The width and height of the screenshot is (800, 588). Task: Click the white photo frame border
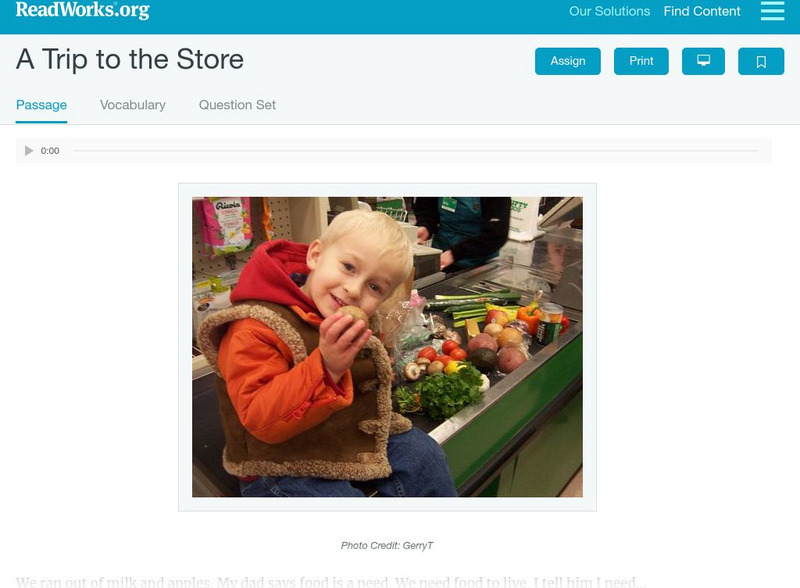point(387,190)
